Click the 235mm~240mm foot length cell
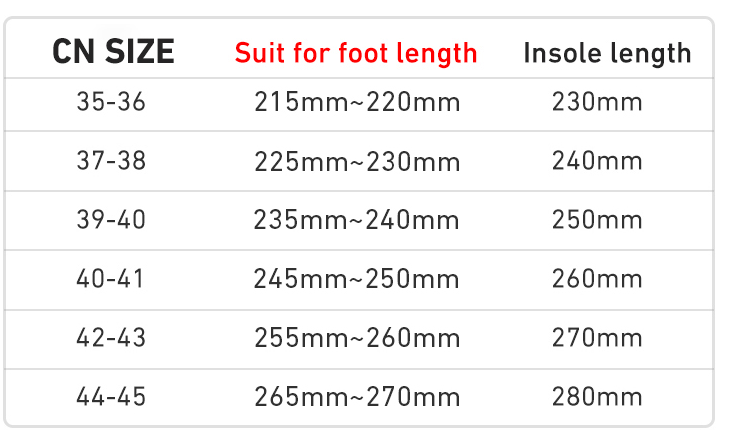Image resolution: width=748 pixels, height=433 pixels. coord(357,220)
